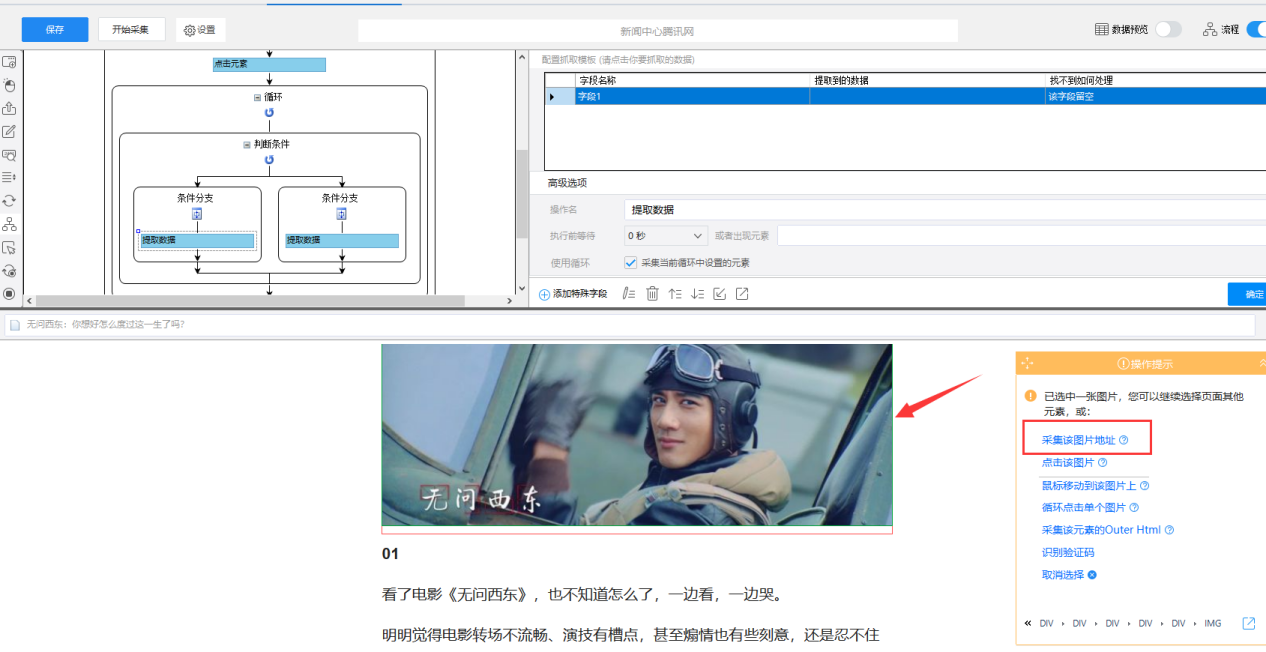This screenshot has height=652, width=1266.
Task: Click the edit field pencil icon
Action: [x=628, y=293]
